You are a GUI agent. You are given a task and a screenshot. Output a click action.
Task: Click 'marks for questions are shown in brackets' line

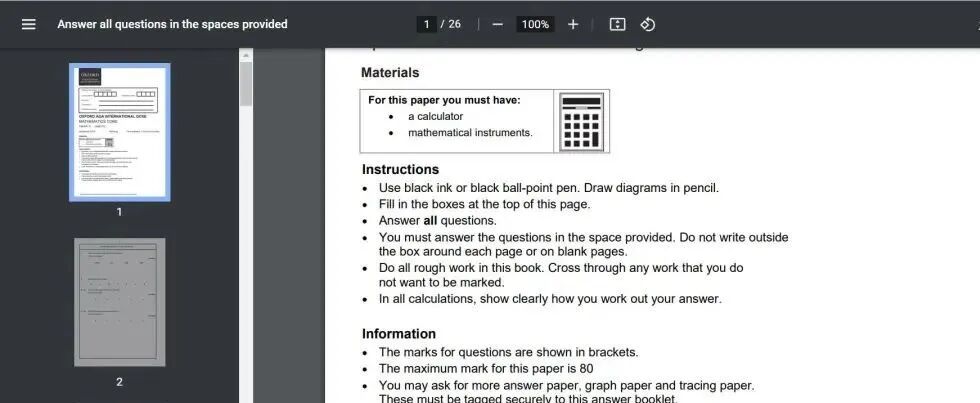coord(509,352)
